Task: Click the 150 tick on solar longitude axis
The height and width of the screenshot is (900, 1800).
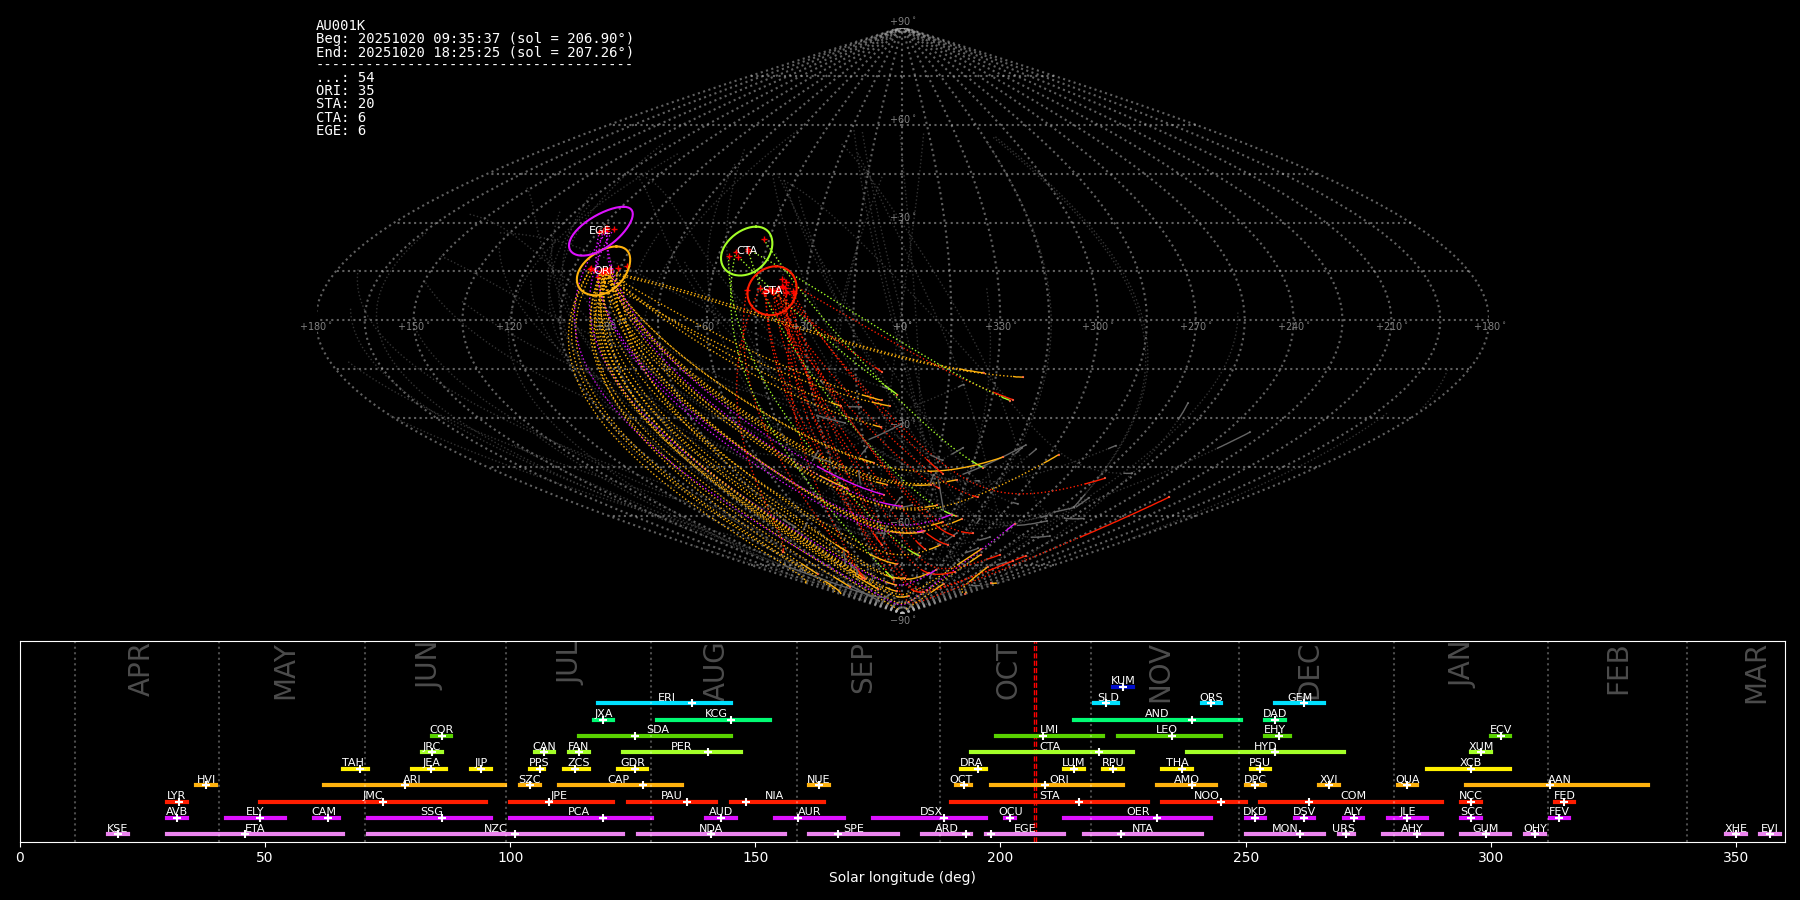Action: 755,858
